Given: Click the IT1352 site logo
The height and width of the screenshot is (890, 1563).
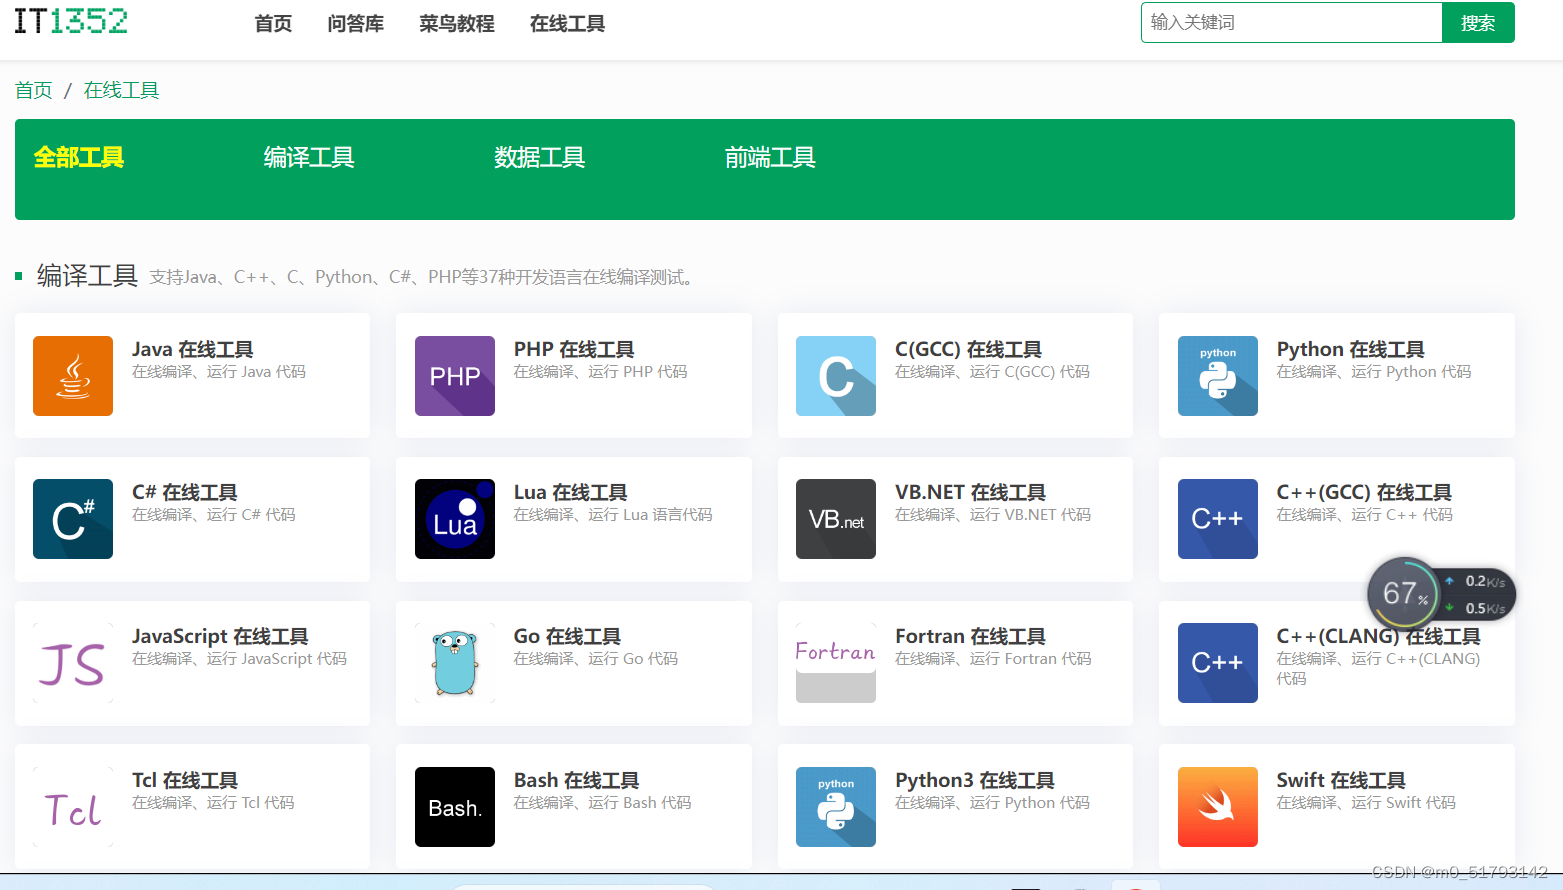Looking at the screenshot, I should 71,21.
